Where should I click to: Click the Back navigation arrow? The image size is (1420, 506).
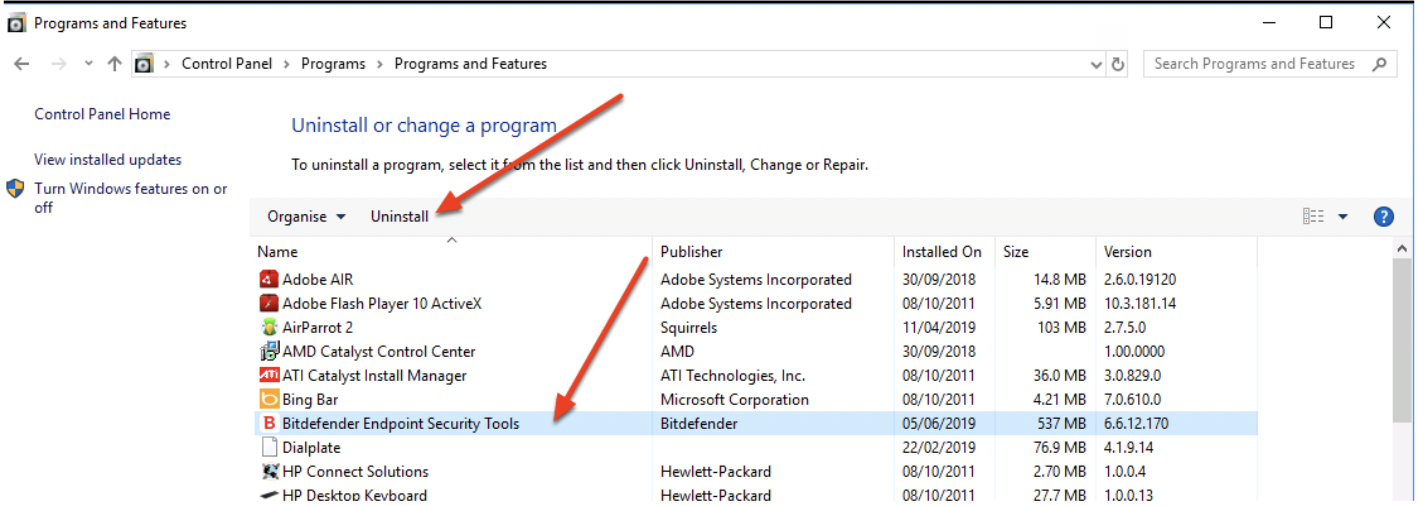point(22,64)
